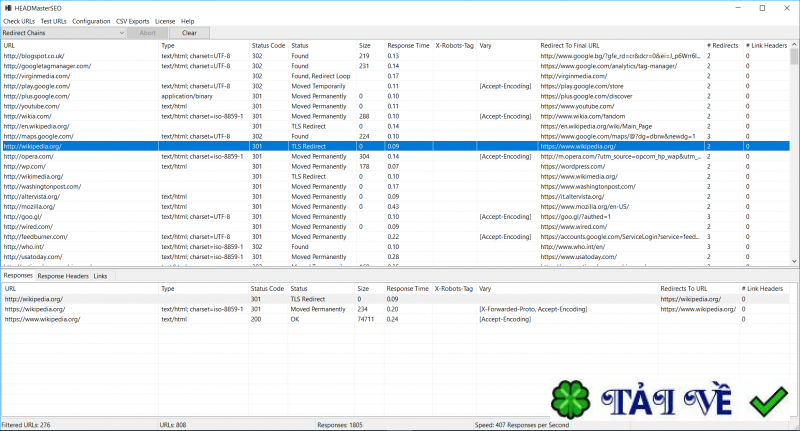
Task: Select the http://blogspot.co.uk/ row
Action: tap(395, 56)
